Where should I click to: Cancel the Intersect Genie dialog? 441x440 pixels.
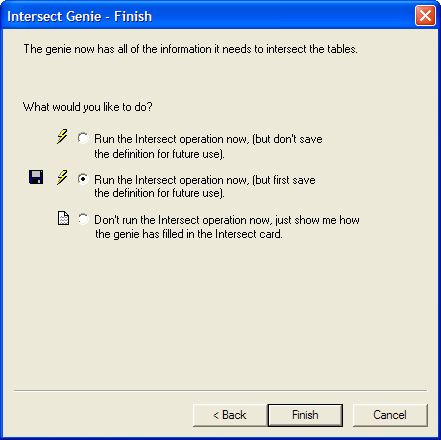[x=390, y=415]
